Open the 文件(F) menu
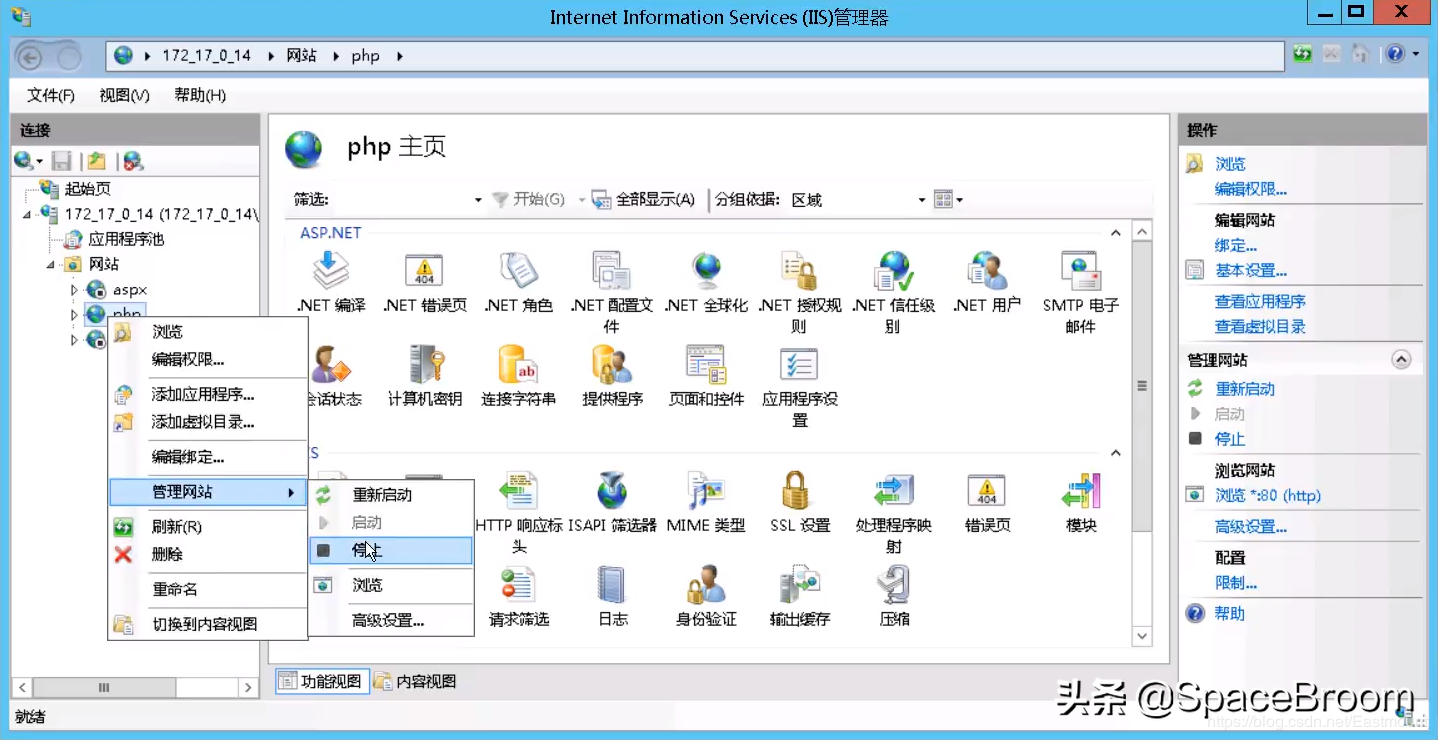 click(x=51, y=95)
